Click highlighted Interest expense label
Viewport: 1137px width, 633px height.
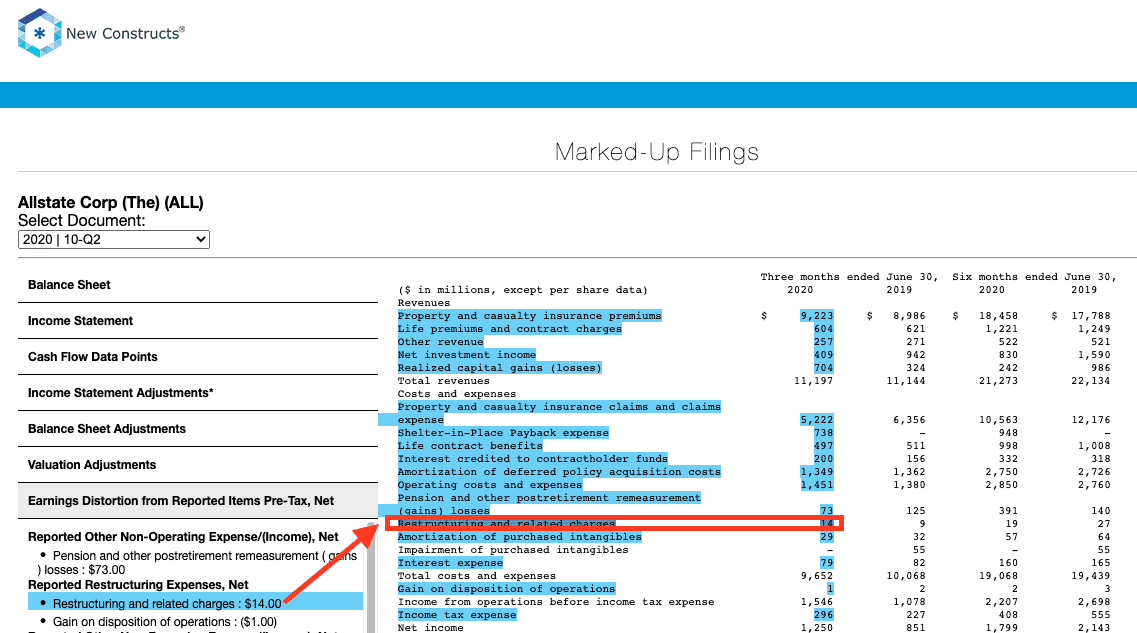(450, 563)
